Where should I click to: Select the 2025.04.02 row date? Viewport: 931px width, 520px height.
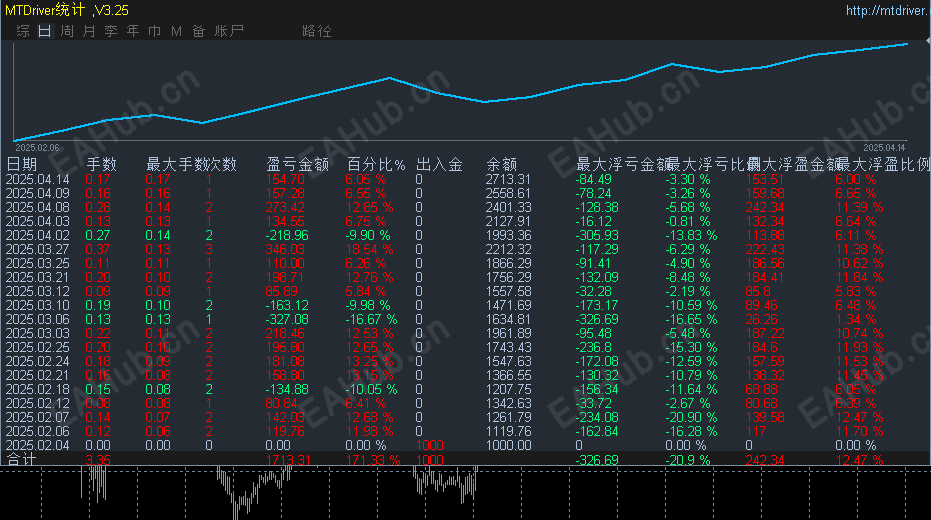[x=37, y=235]
